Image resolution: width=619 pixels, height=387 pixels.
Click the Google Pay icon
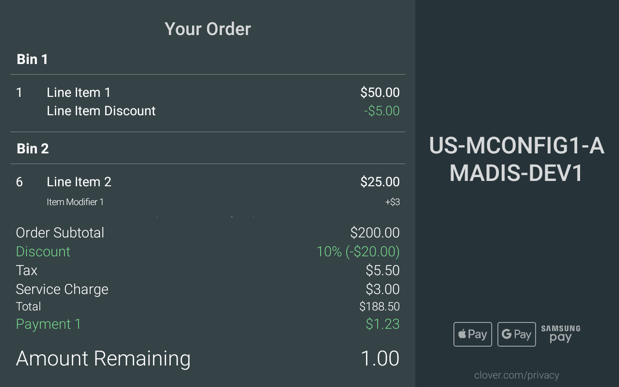(x=516, y=334)
